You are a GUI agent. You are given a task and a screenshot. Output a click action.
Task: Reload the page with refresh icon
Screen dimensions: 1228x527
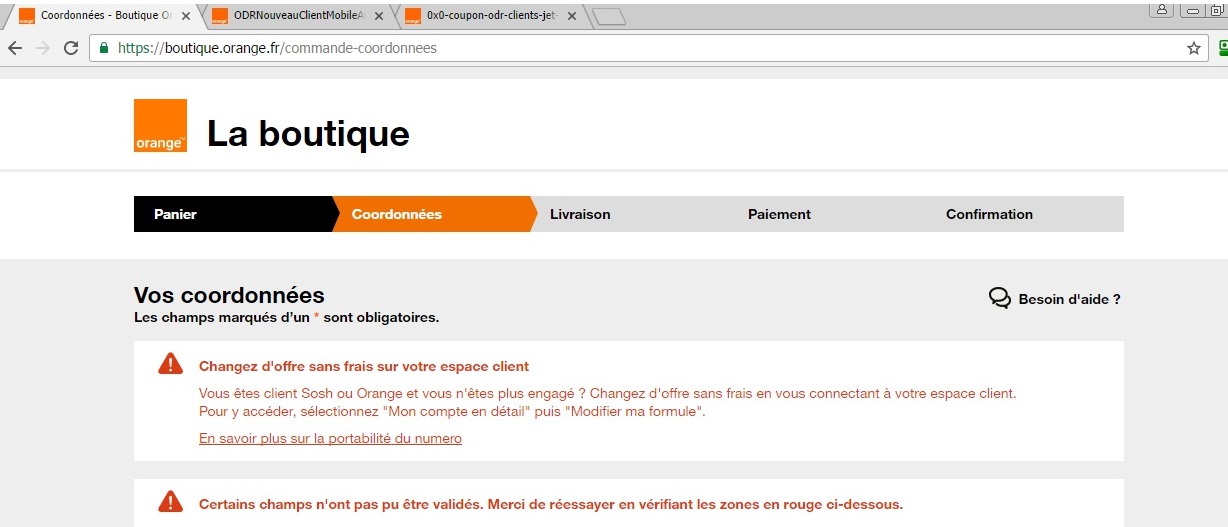(x=71, y=48)
